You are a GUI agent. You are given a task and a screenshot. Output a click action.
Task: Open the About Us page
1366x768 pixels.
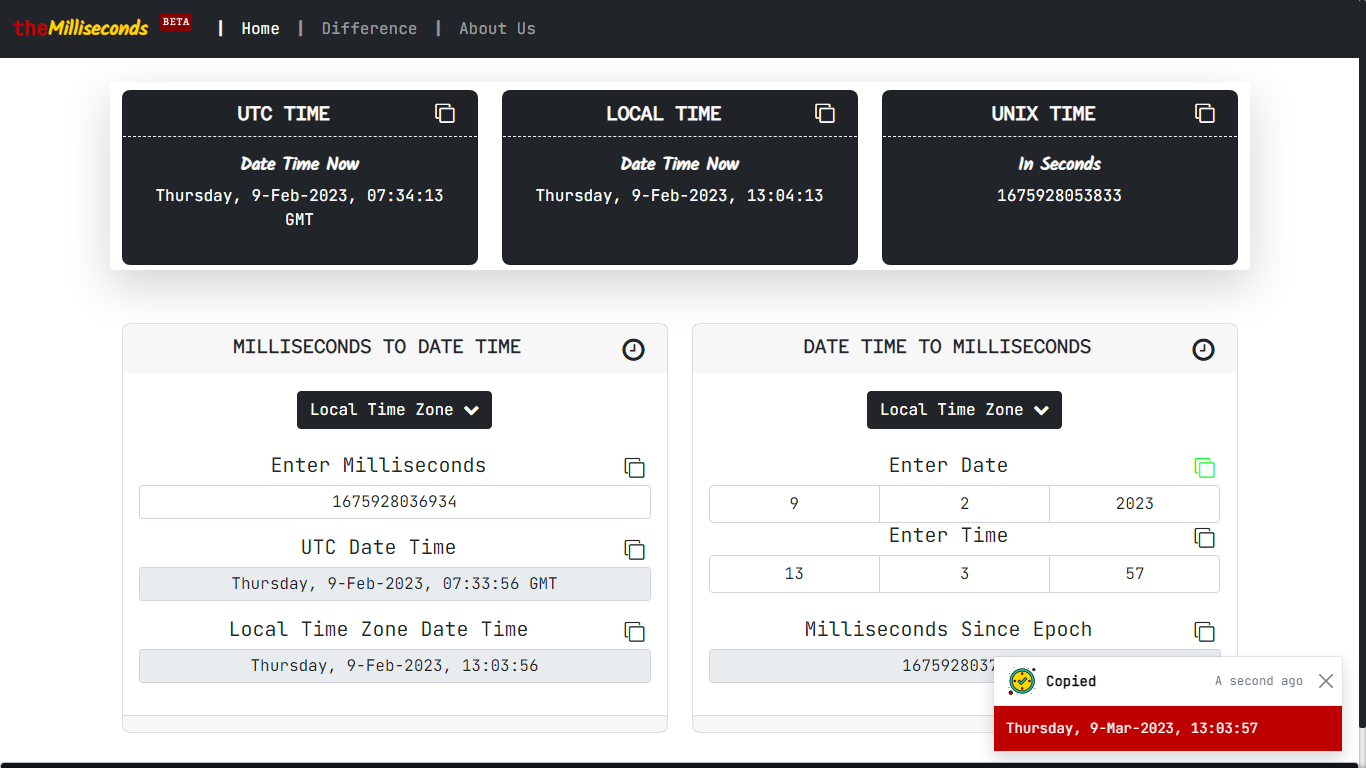[x=497, y=28]
